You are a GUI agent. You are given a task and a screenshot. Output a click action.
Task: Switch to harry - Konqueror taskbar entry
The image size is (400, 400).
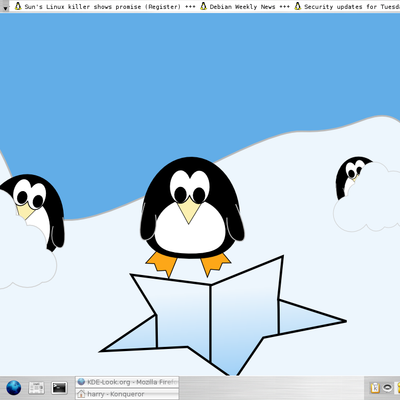click(x=127, y=394)
